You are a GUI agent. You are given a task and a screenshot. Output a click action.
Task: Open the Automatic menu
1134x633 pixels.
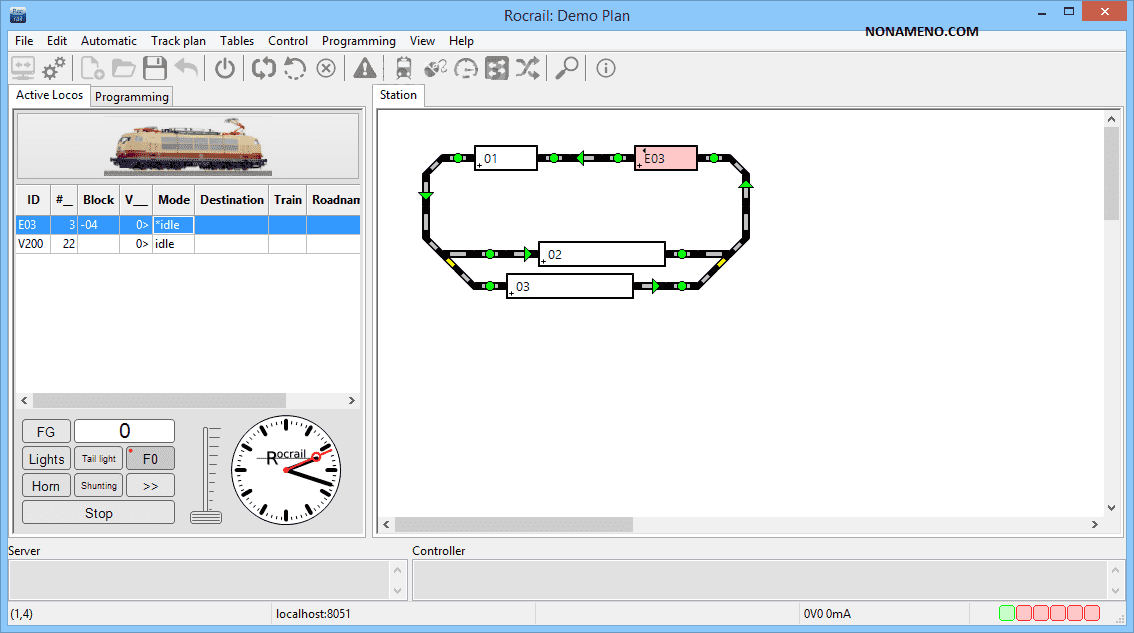point(108,41)
